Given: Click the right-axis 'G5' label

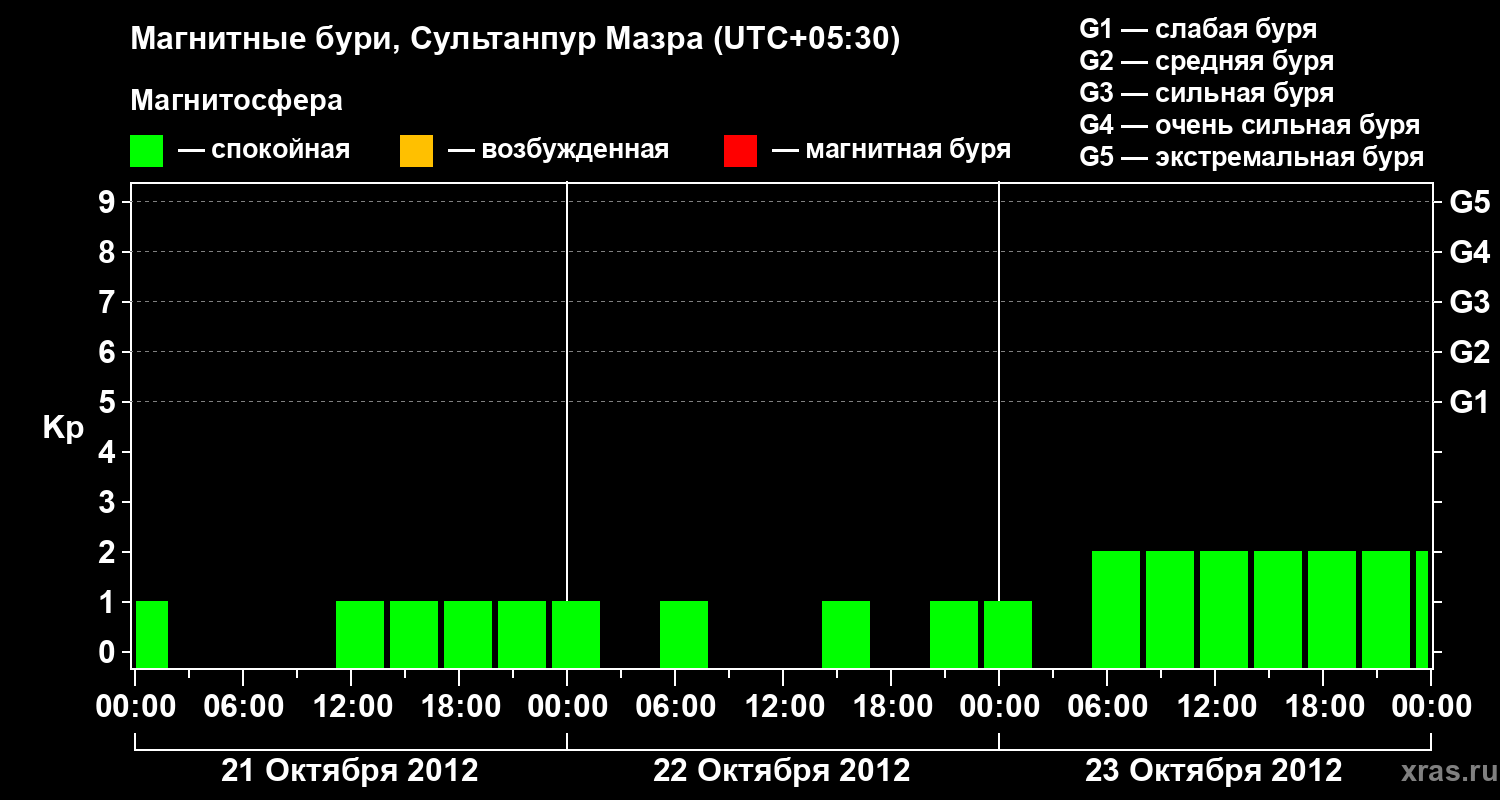Looking at the screenshot, I should [1469, 203].
